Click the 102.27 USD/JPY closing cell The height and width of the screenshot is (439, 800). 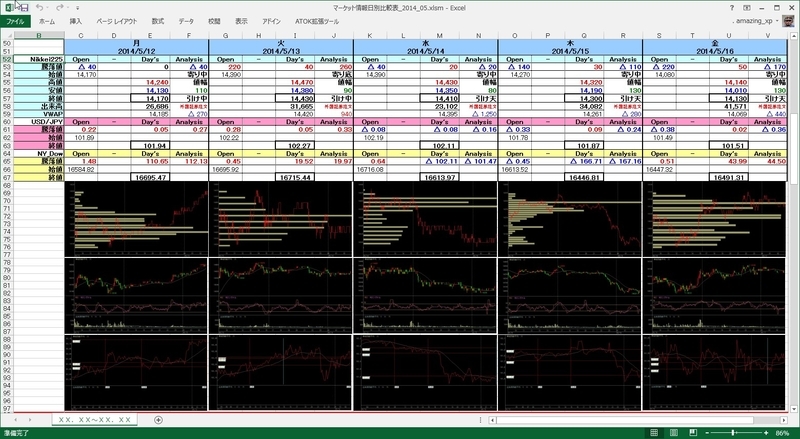click(x=295, y=145)
